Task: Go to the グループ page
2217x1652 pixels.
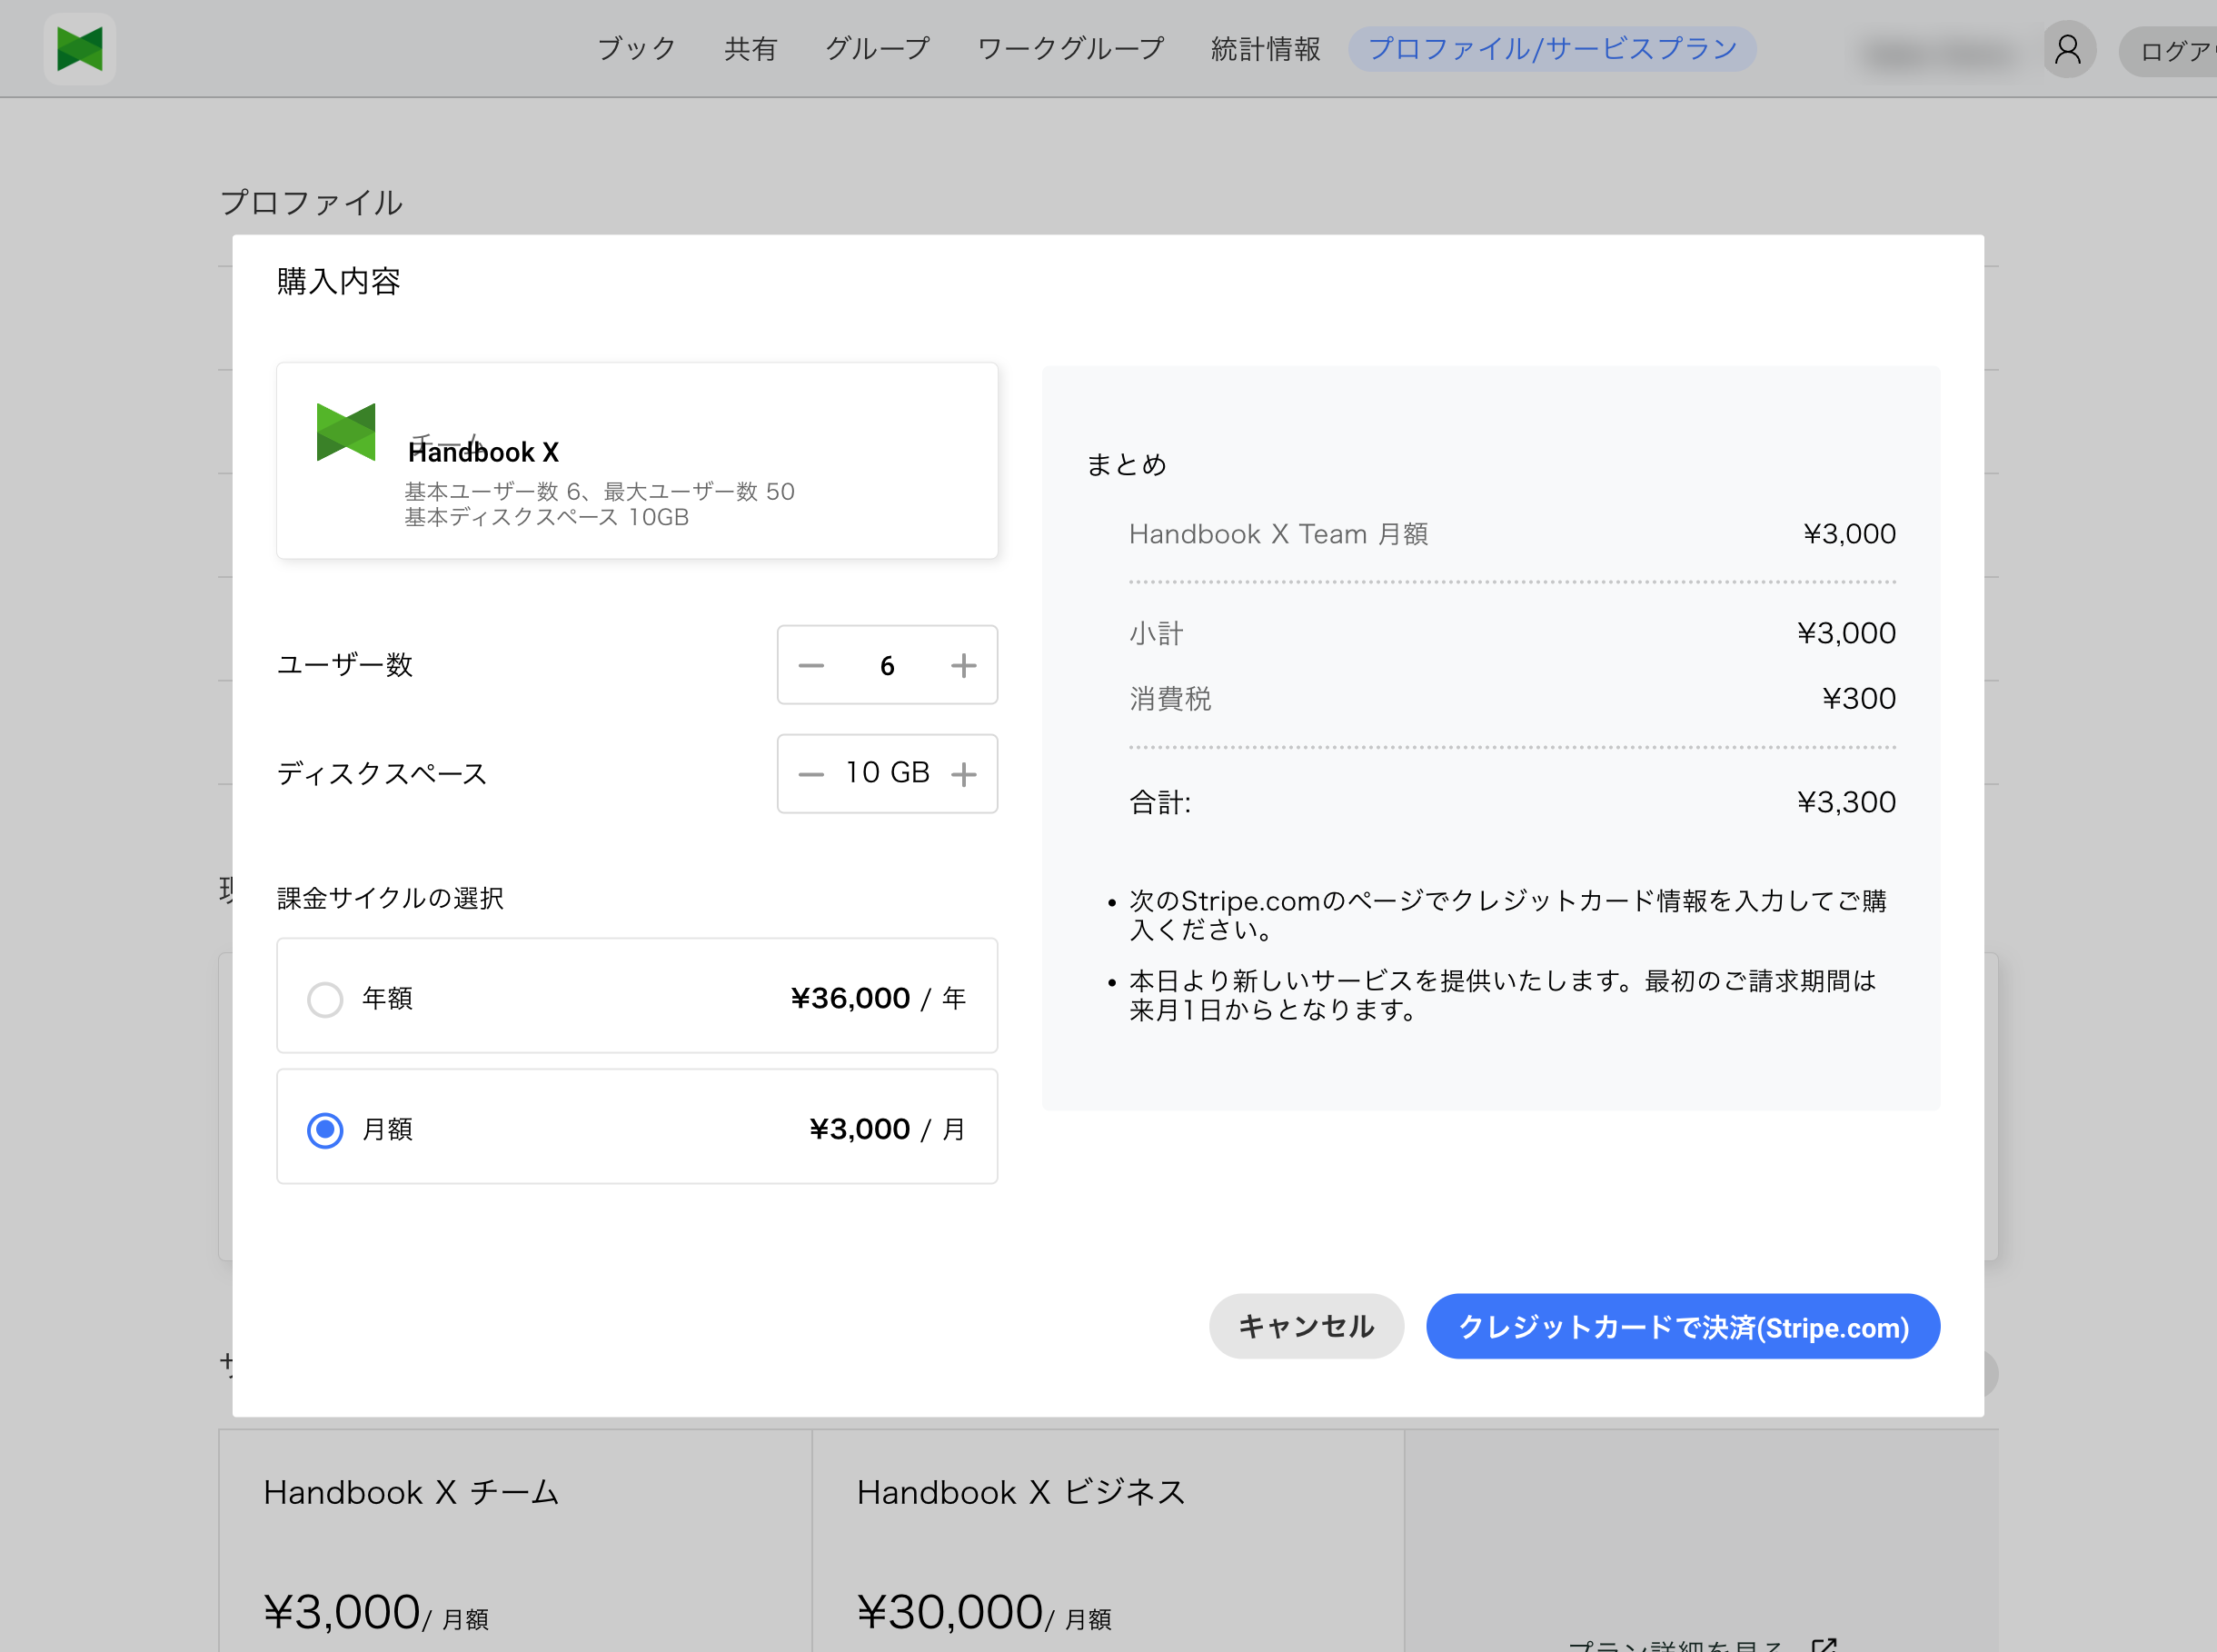Action: 877,49
